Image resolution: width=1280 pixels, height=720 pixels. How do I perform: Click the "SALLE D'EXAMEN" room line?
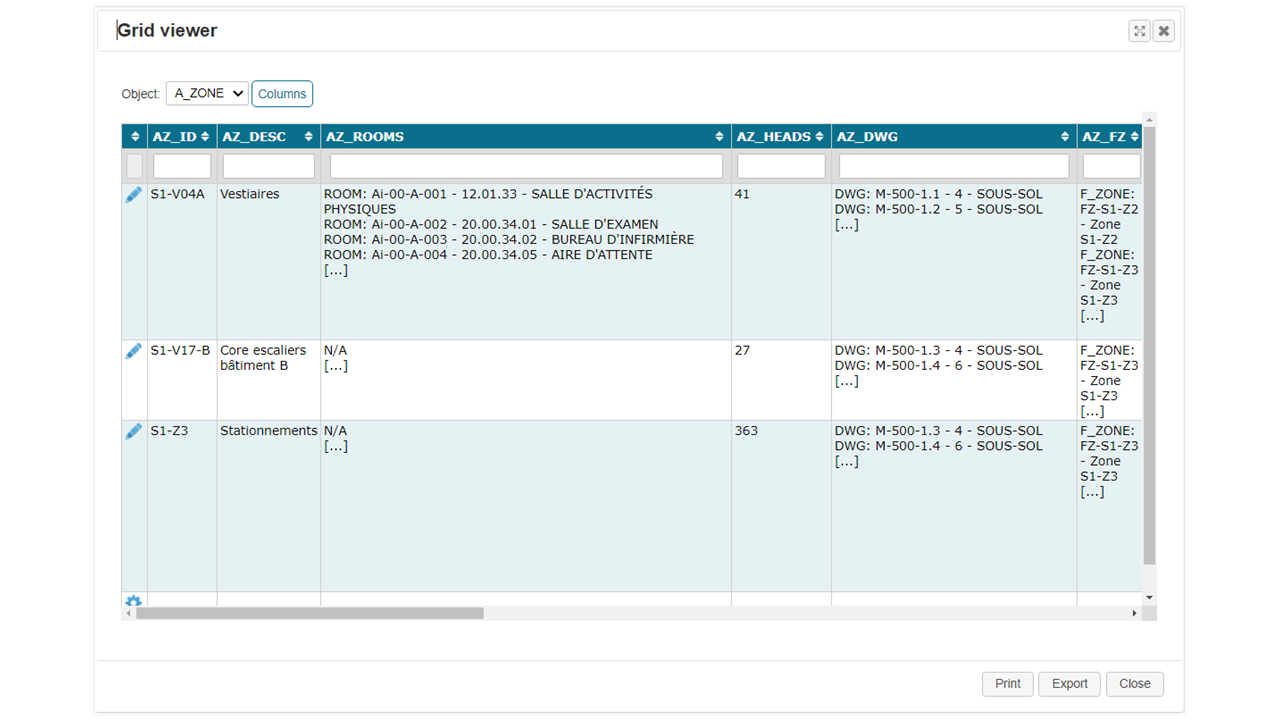(491, 224)
